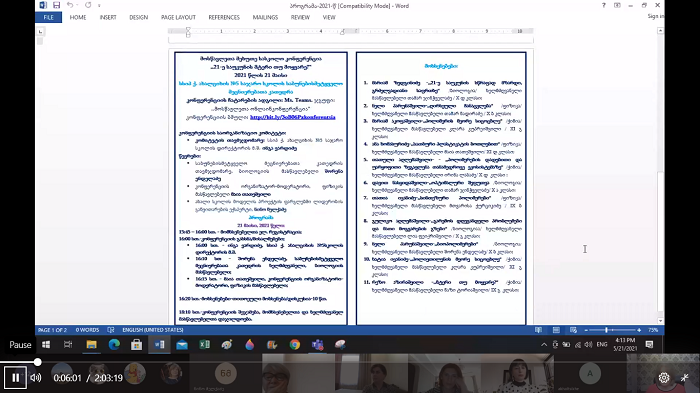Switch to Read Mode view icon

[538, 330]
